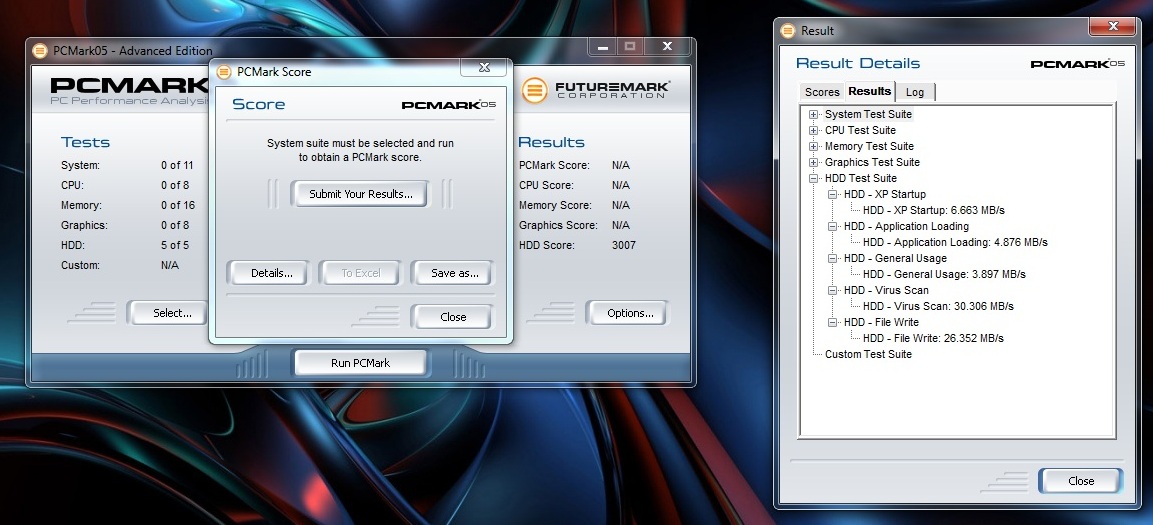Click the Futuremark Corporation logo icon
1153x525 pixels.
(535, 90)
